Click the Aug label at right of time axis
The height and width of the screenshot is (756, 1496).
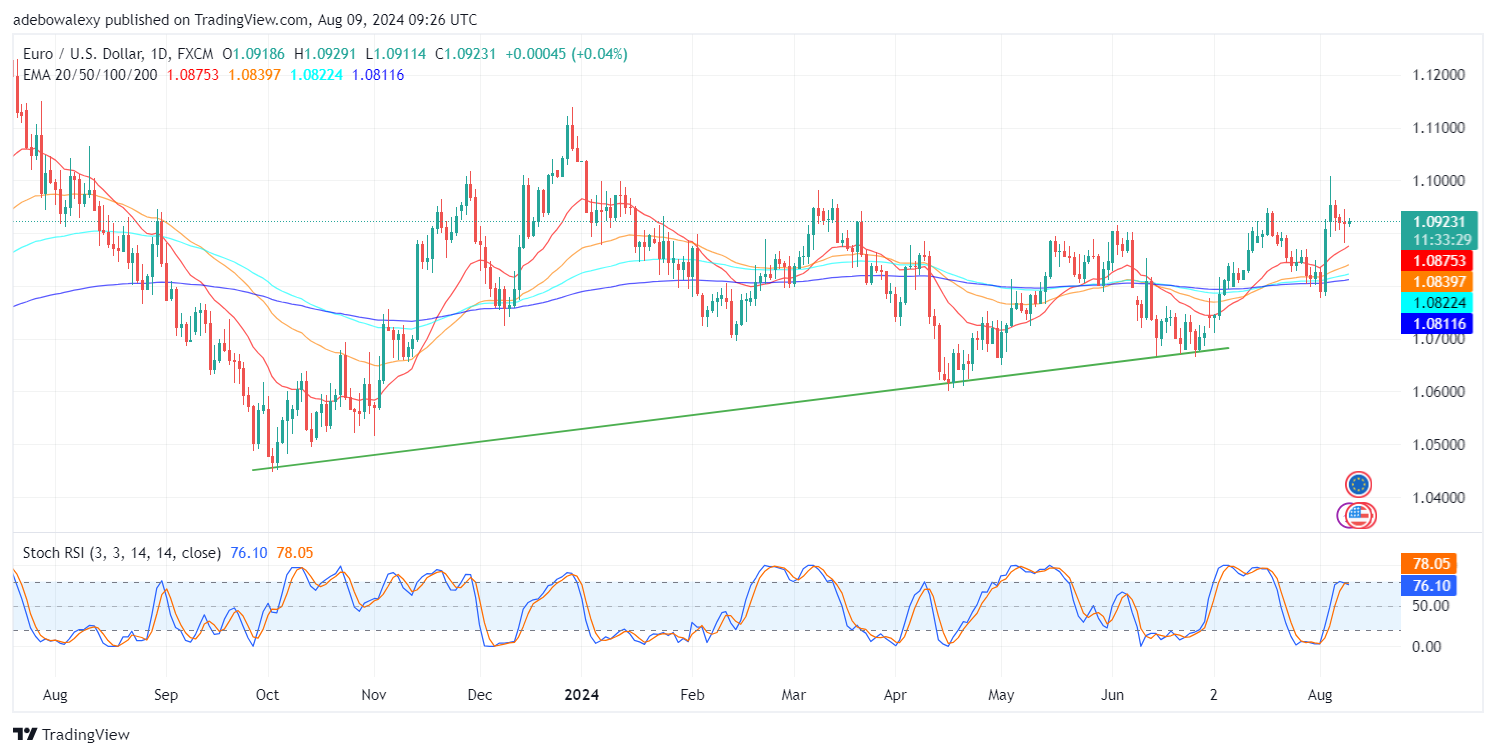1321,693
